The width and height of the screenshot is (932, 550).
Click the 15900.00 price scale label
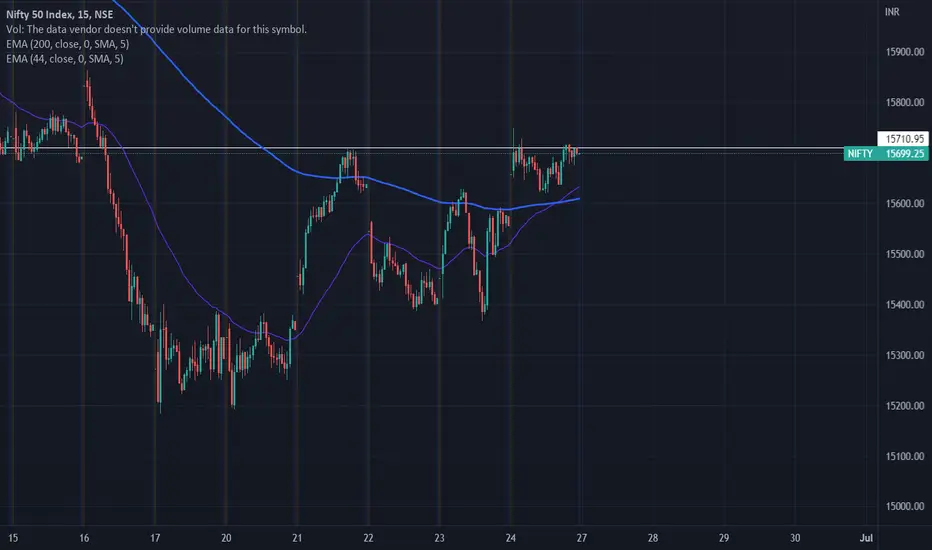point(905,52)
